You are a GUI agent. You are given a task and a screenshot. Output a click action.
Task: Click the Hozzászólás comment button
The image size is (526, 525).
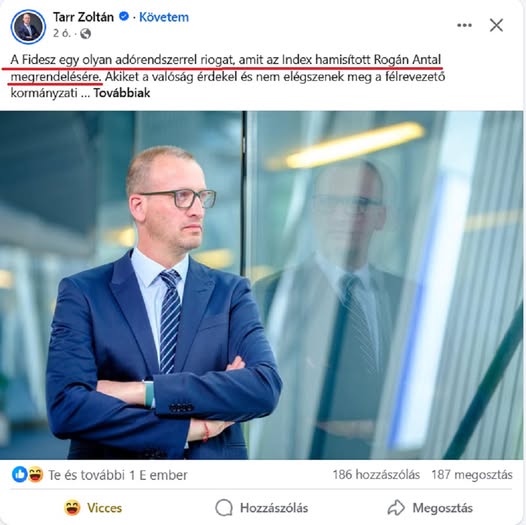tap(261, 508)
